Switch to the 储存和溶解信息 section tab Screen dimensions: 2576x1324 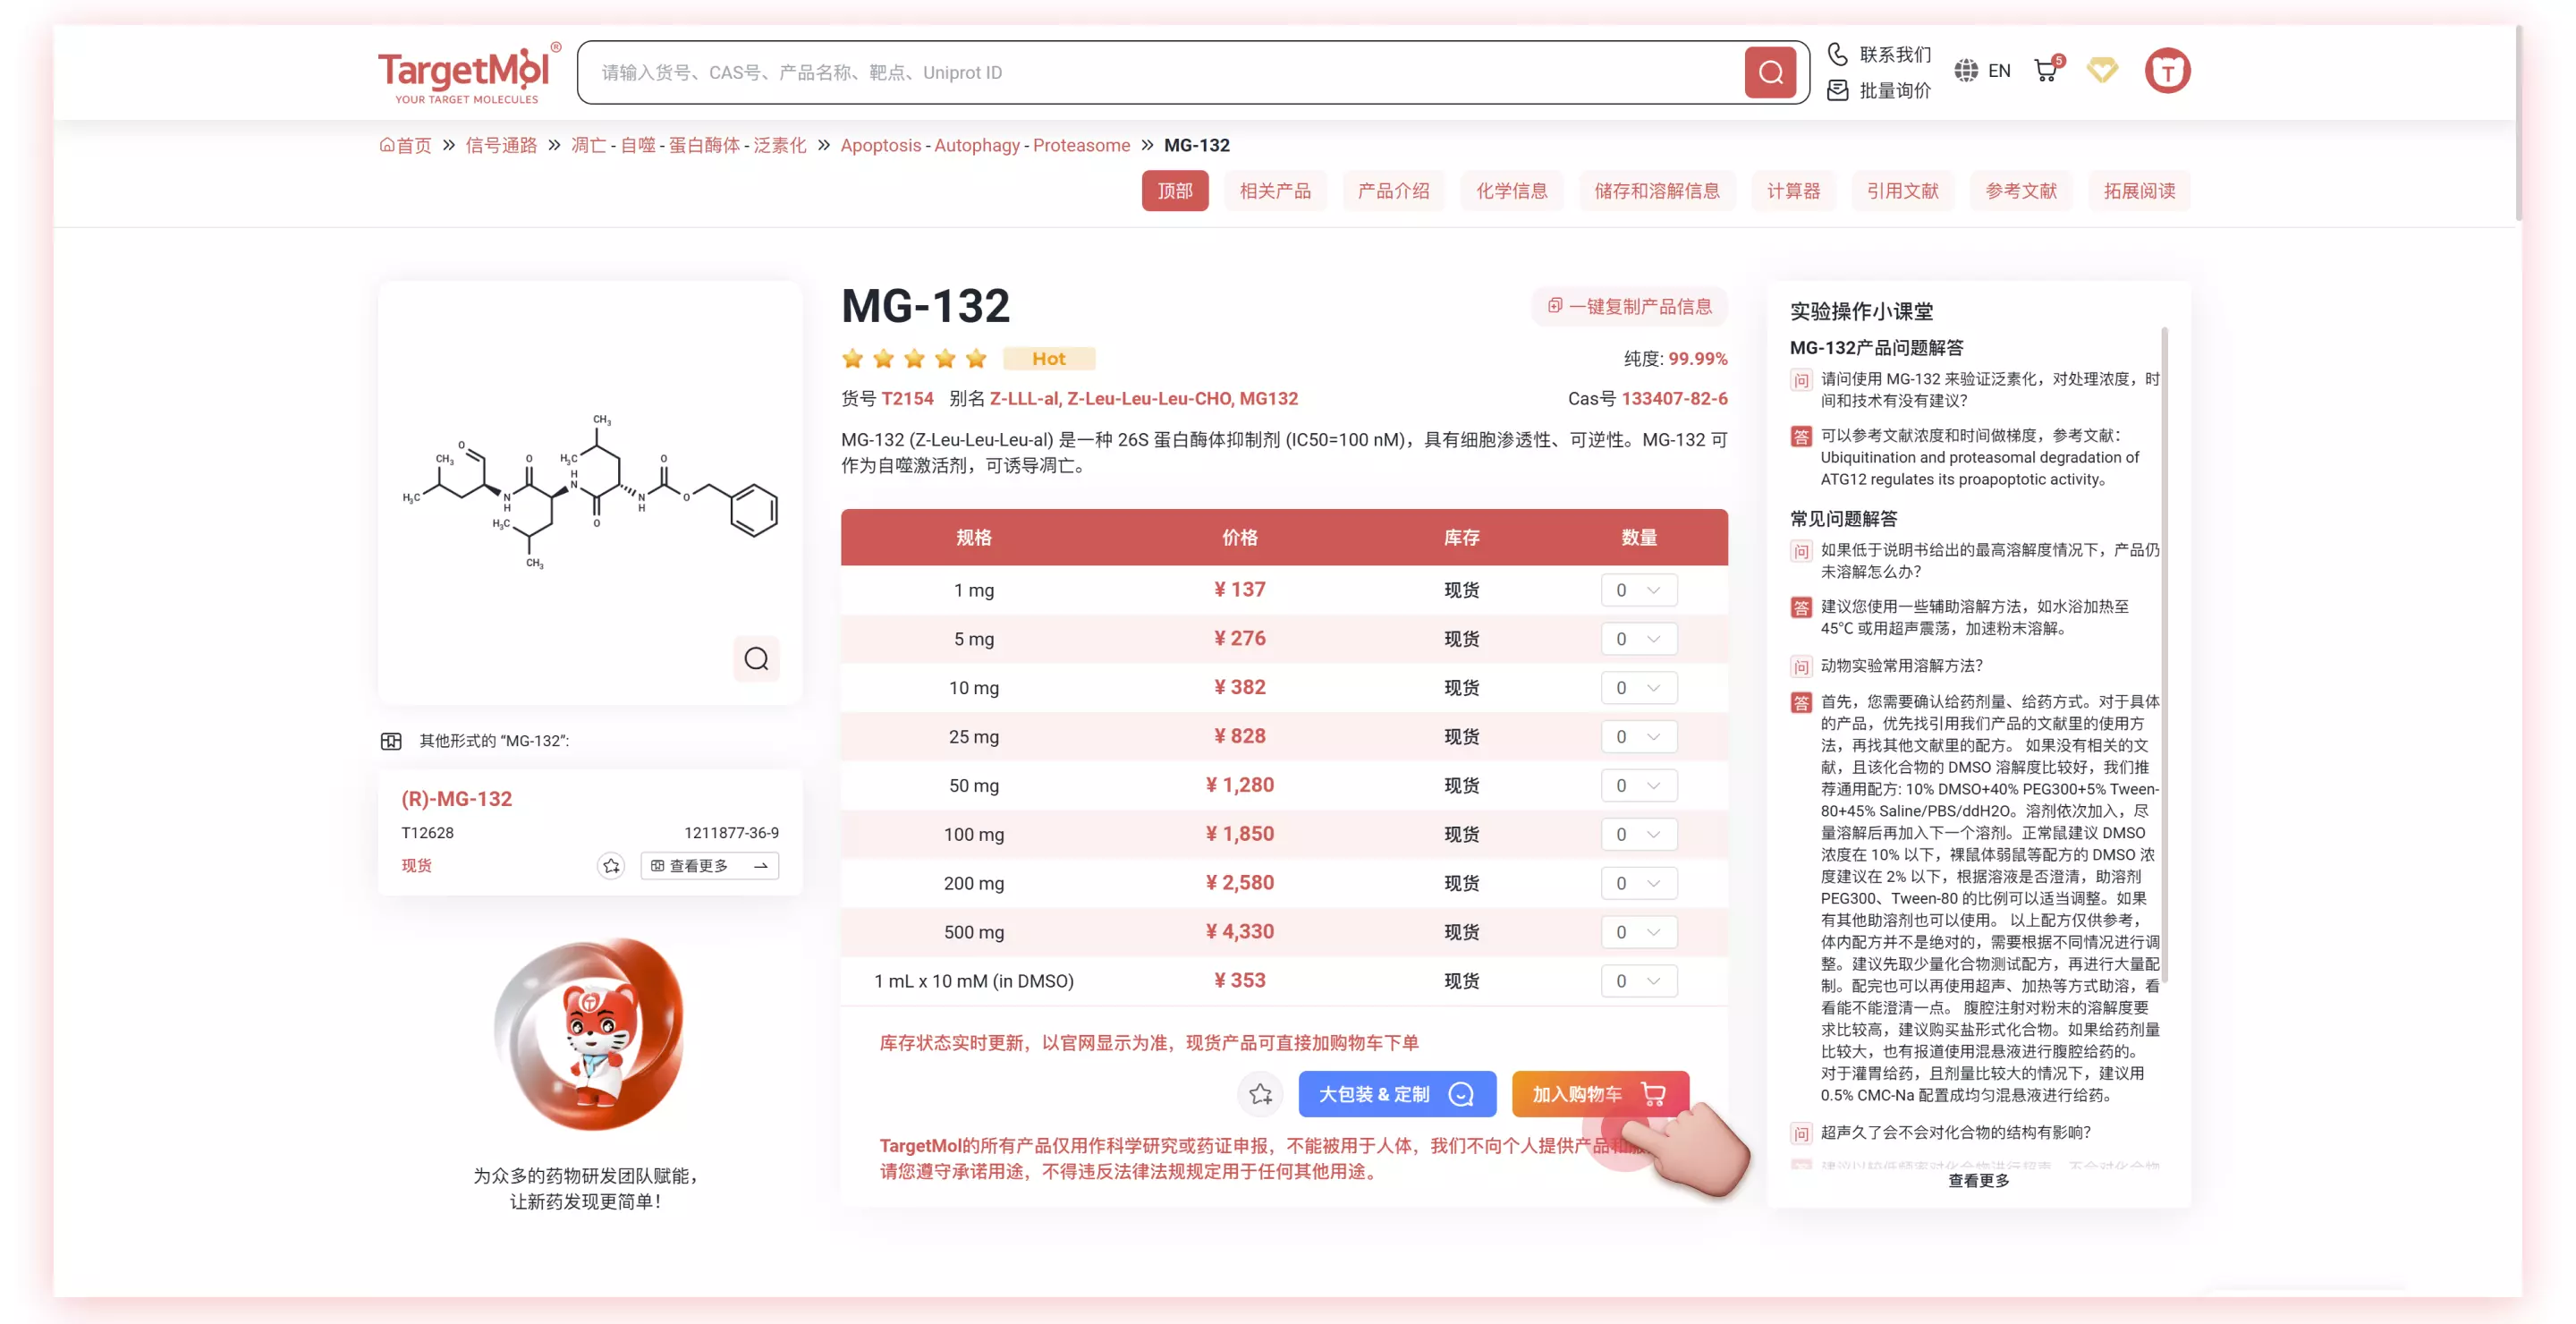(x=1657, y=191)
